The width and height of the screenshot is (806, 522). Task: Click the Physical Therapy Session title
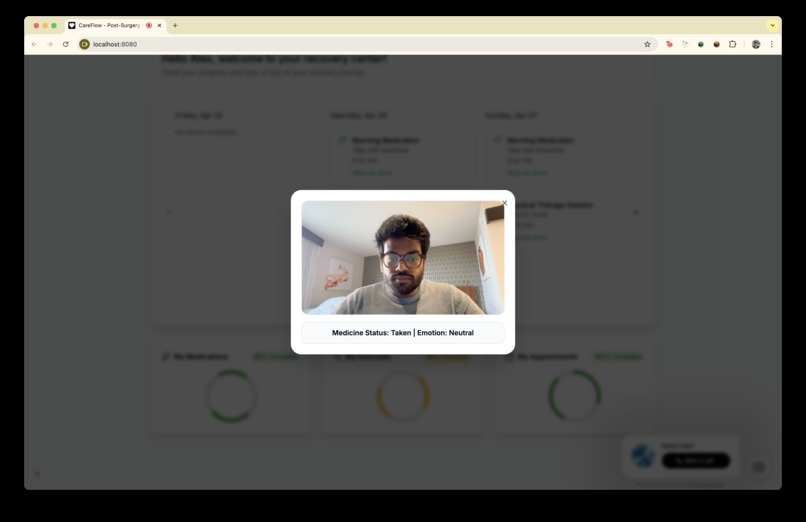click(x=554, y=205)
